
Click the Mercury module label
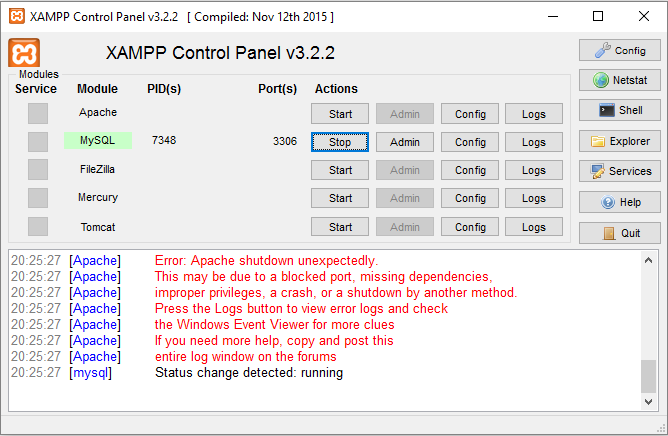click(98, 197)
